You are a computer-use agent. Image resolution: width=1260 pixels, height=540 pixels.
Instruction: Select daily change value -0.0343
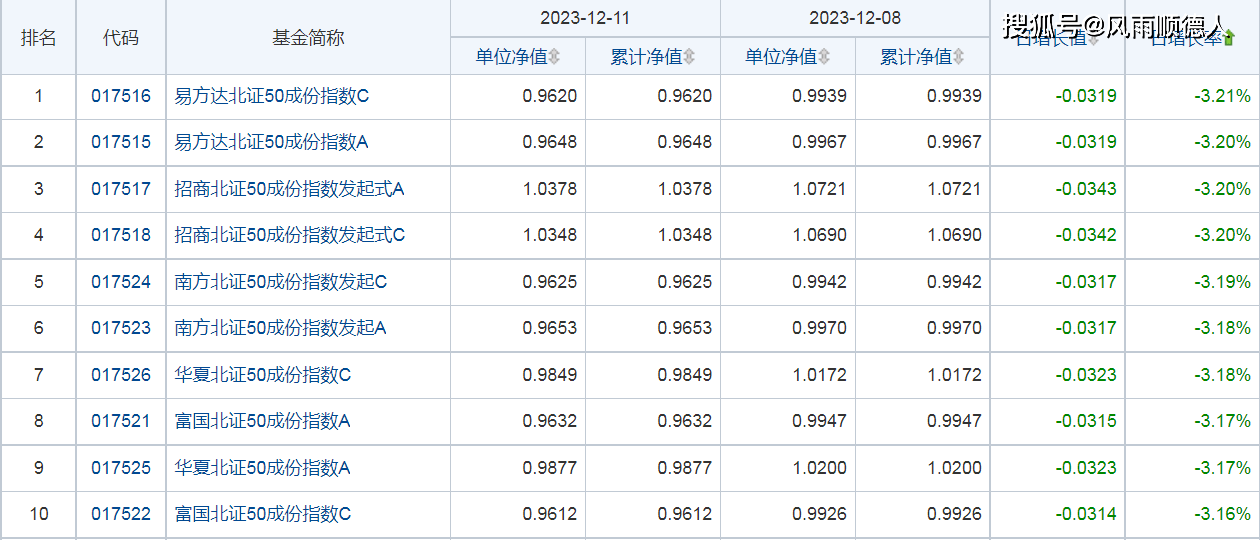tap(1086, 189)
